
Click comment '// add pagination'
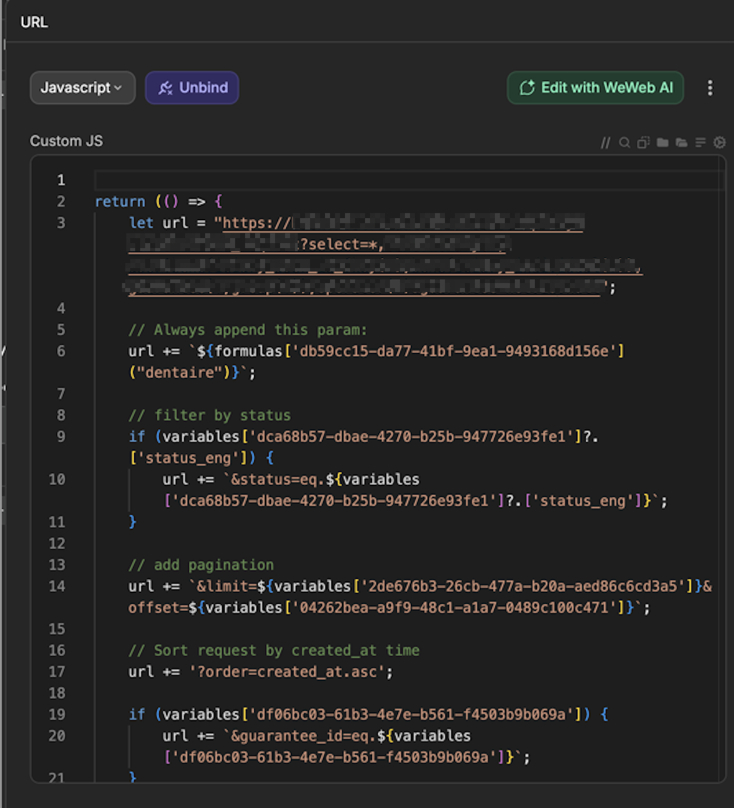(201, 565)
